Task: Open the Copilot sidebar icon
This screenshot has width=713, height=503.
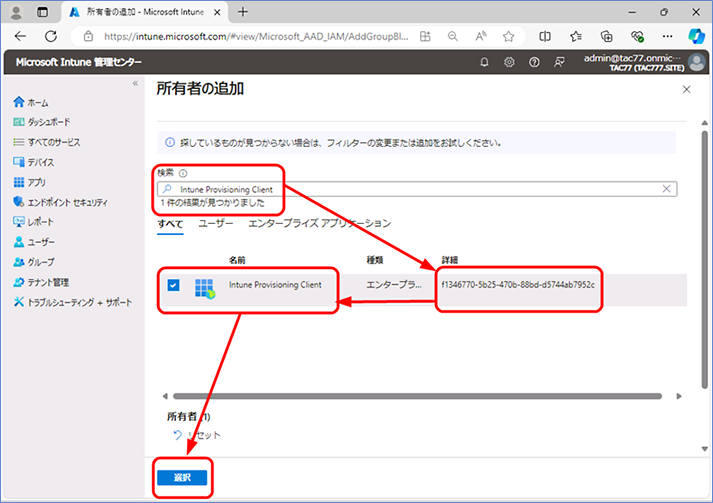Action: [696, 36]
